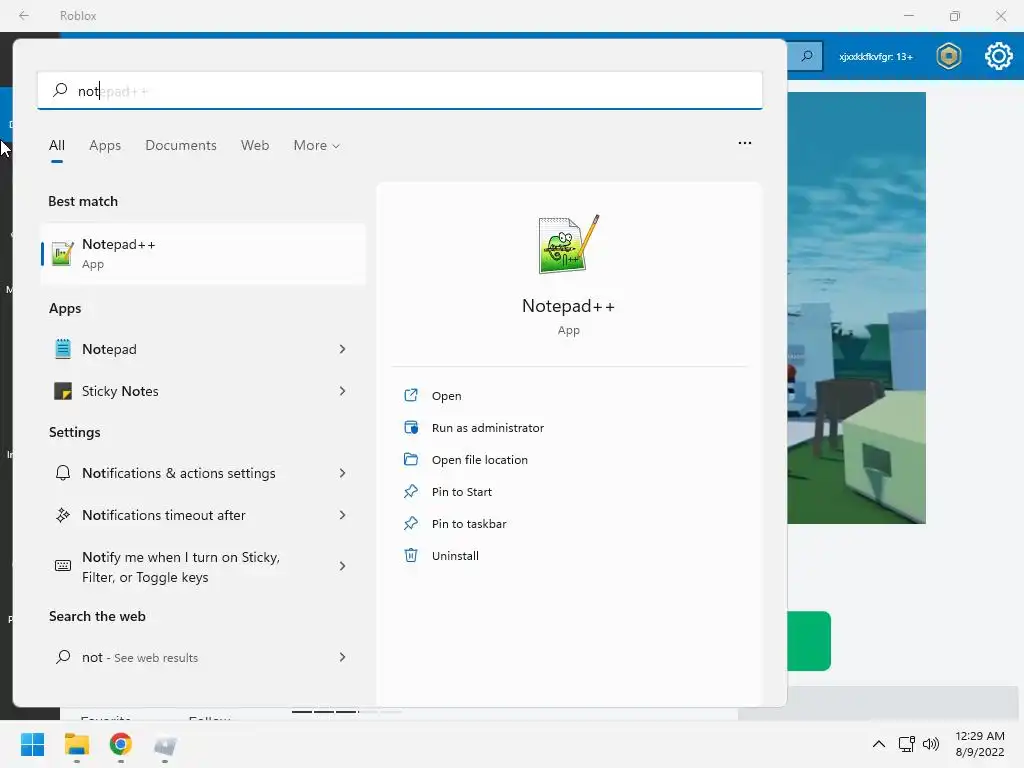Expand Notepad result chevron

coord(342,349)
